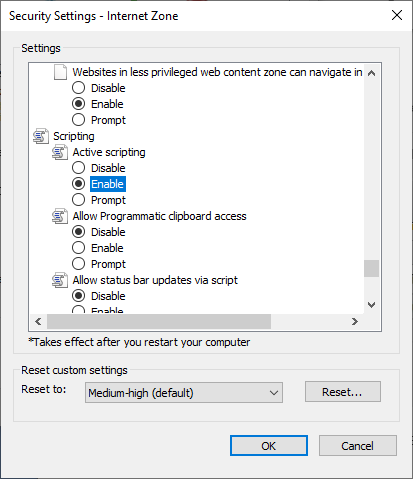Click the page icon beside Websites in less privileged zone
Viewport: 413px width, 479px height.
click(60, 72)
